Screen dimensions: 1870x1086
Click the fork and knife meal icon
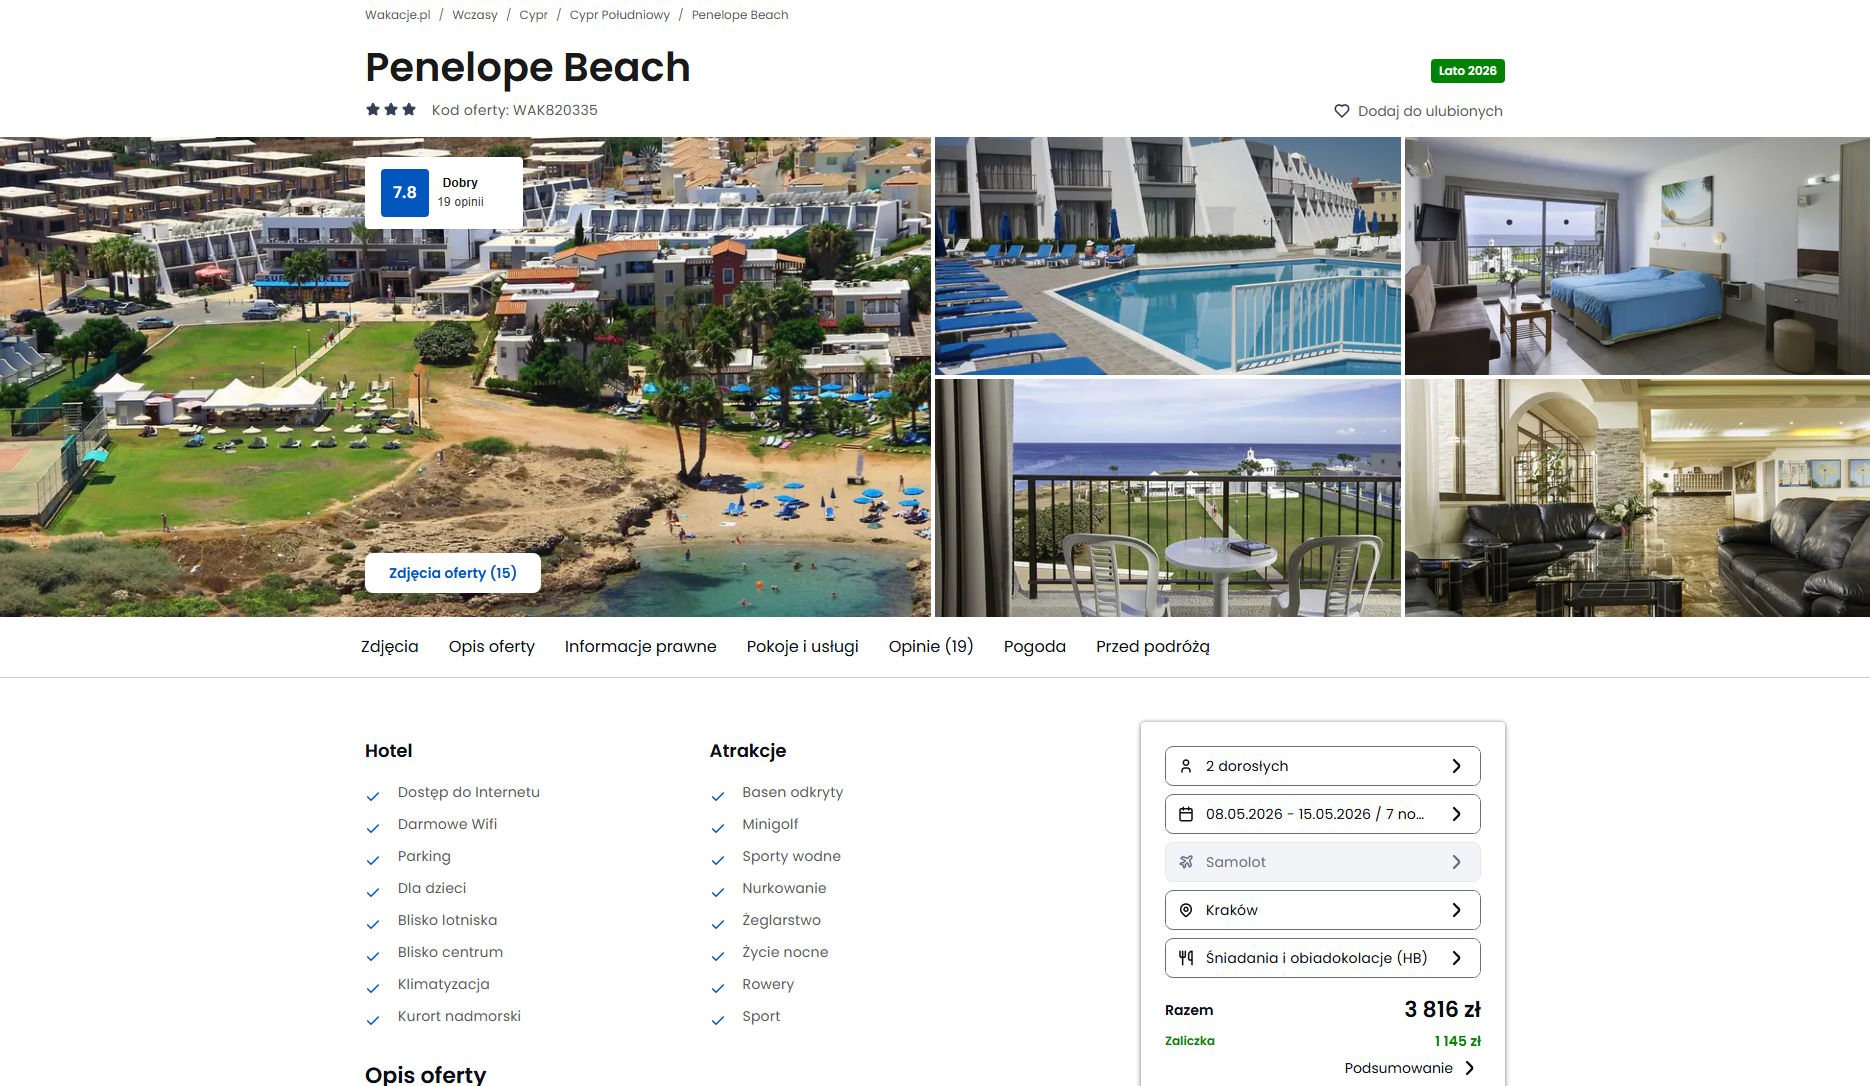1186,958
